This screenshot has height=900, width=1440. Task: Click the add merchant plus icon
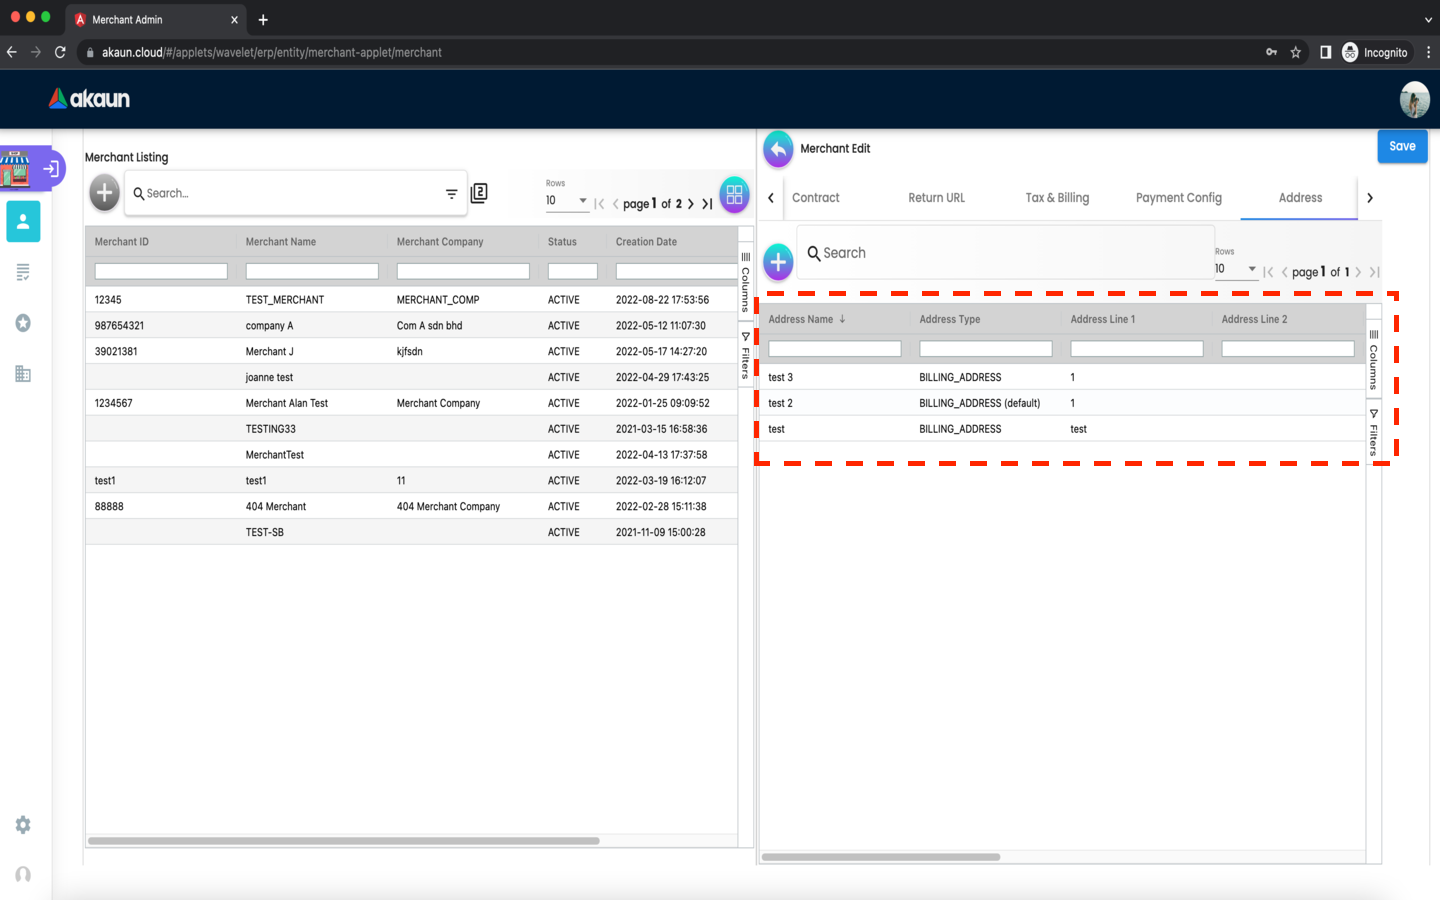tap(104, 193)
